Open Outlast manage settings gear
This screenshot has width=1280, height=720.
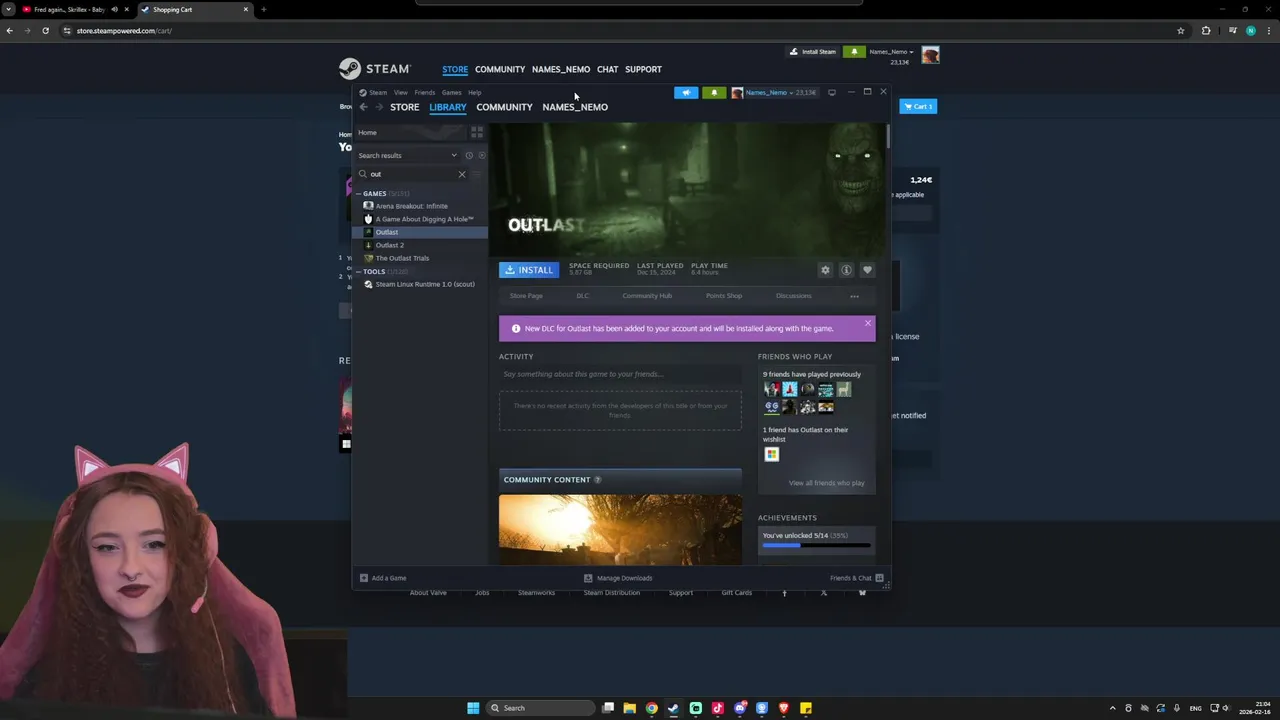[825, 270]
